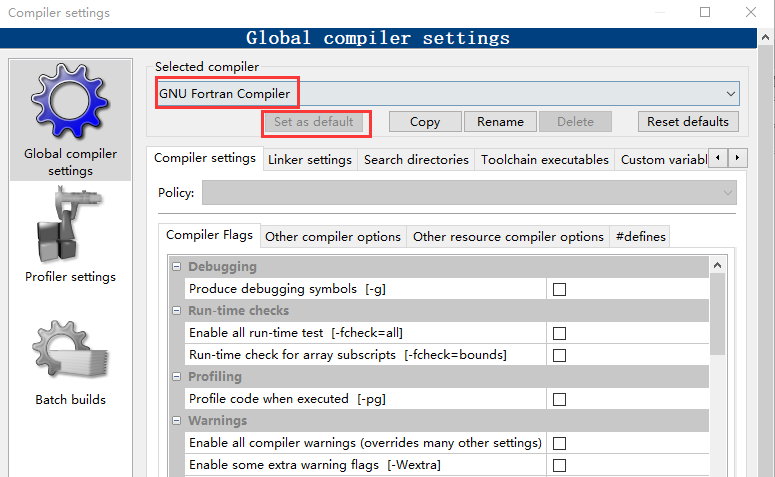
Task: Collapse the Profiling category
Action: tap(176, 377)
